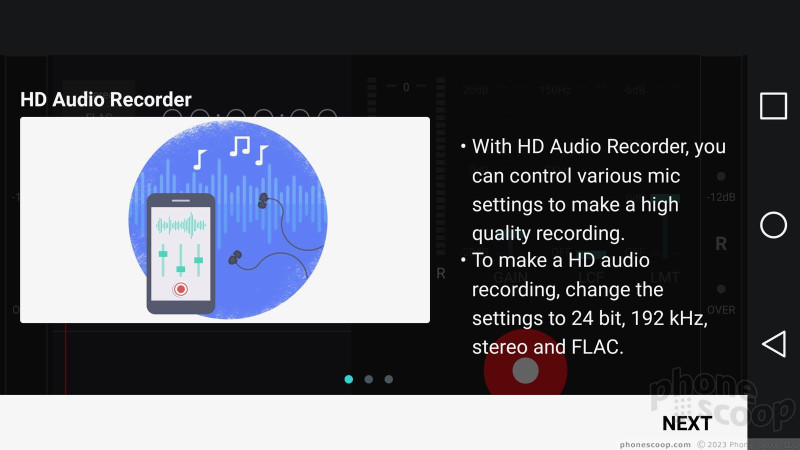This screenshot has width=800, height=450.
Task: Tap the dimmed LMT control label
Action: pyautogui.click(x=665, y=278)
